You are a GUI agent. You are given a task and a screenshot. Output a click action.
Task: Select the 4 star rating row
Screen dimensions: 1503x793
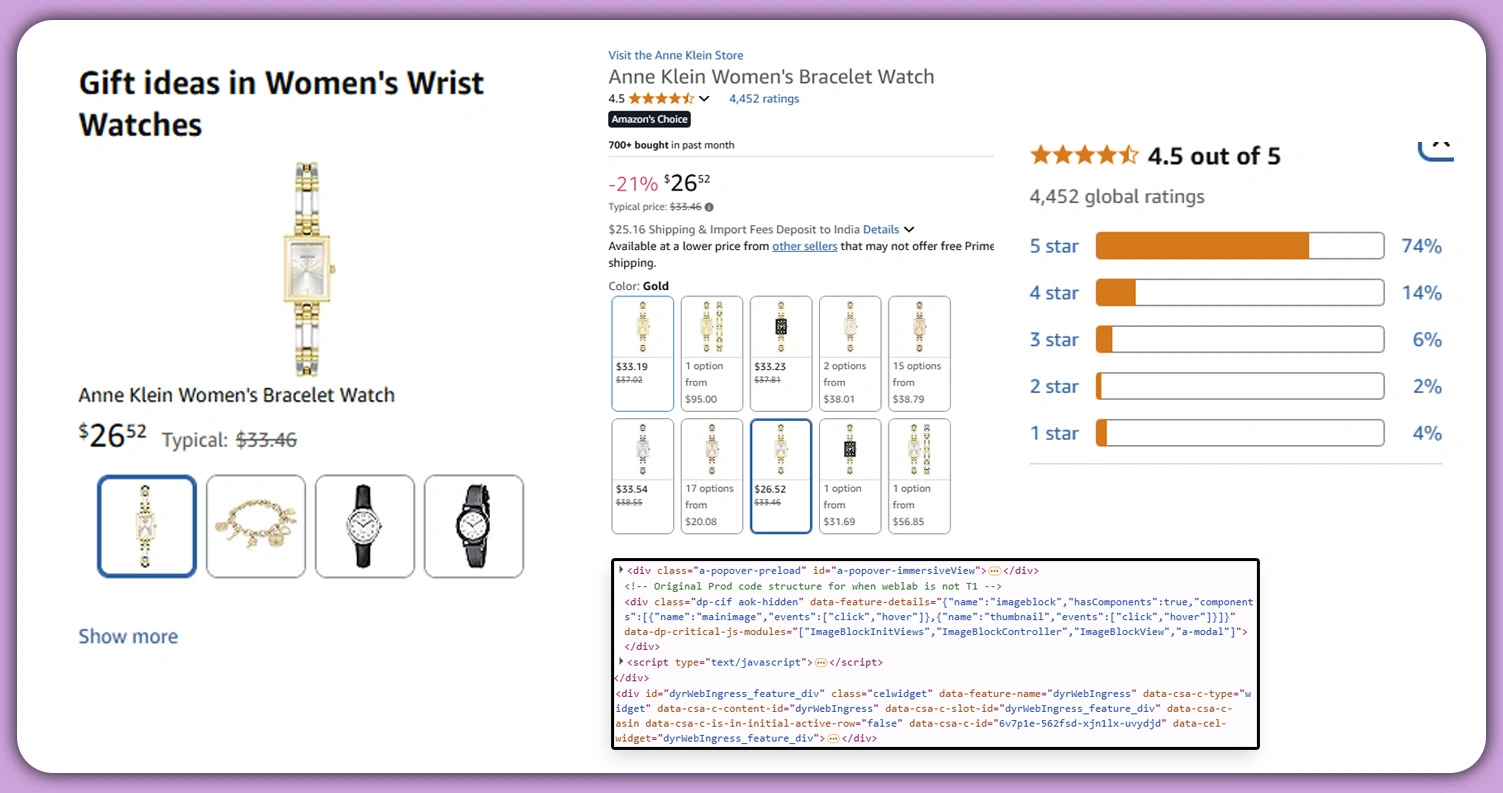pyautogui.click(x=1053, y=292)
